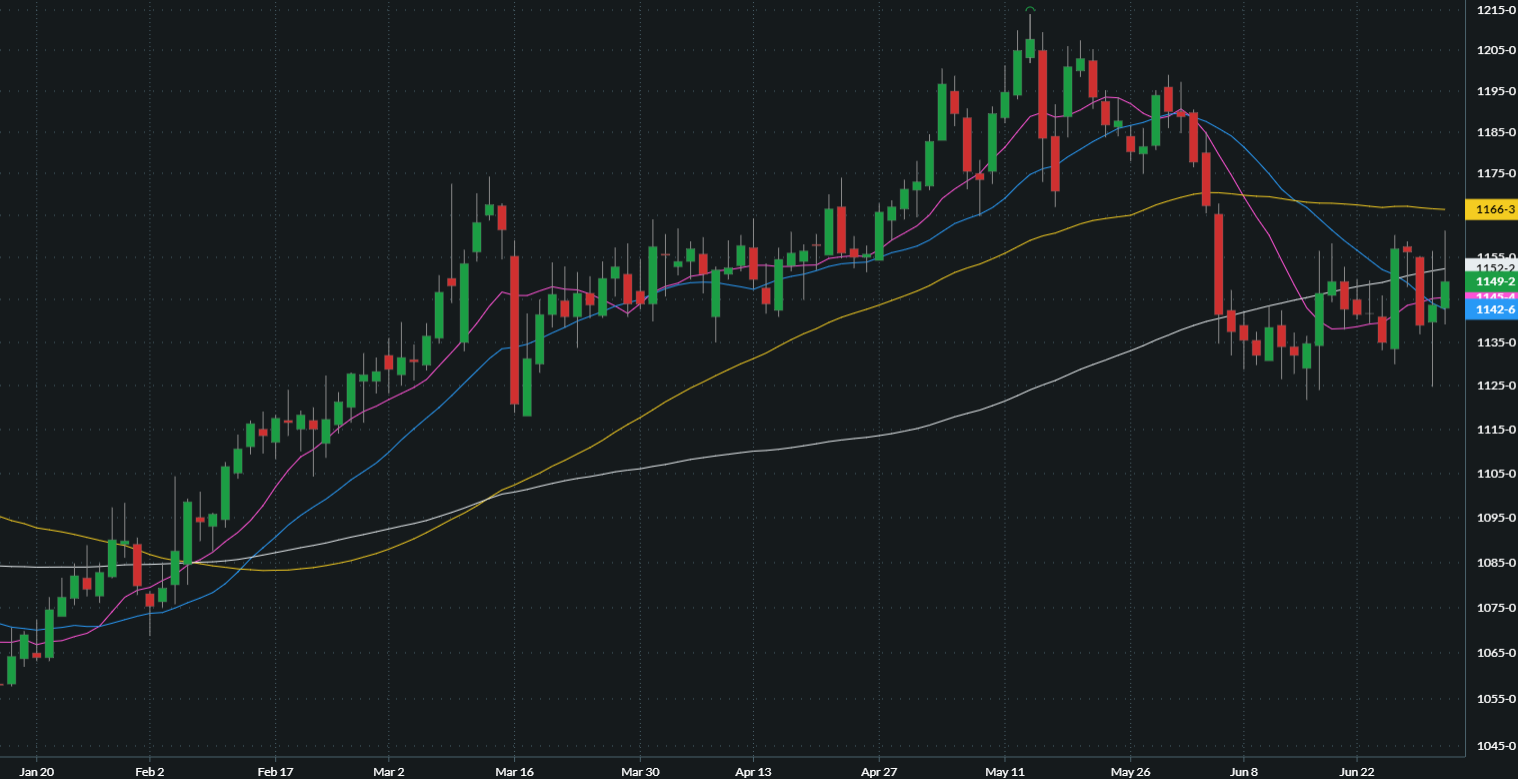Click the large red candle at Mar 16

pos(514,330)
